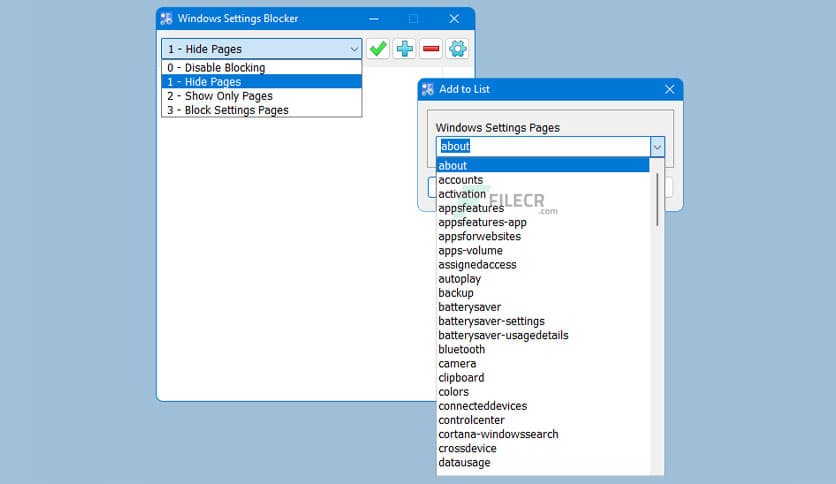Pick 'appsfeatures-app' from the list
The width and height of the screenshot is (836, 484).
click(543, 222)
